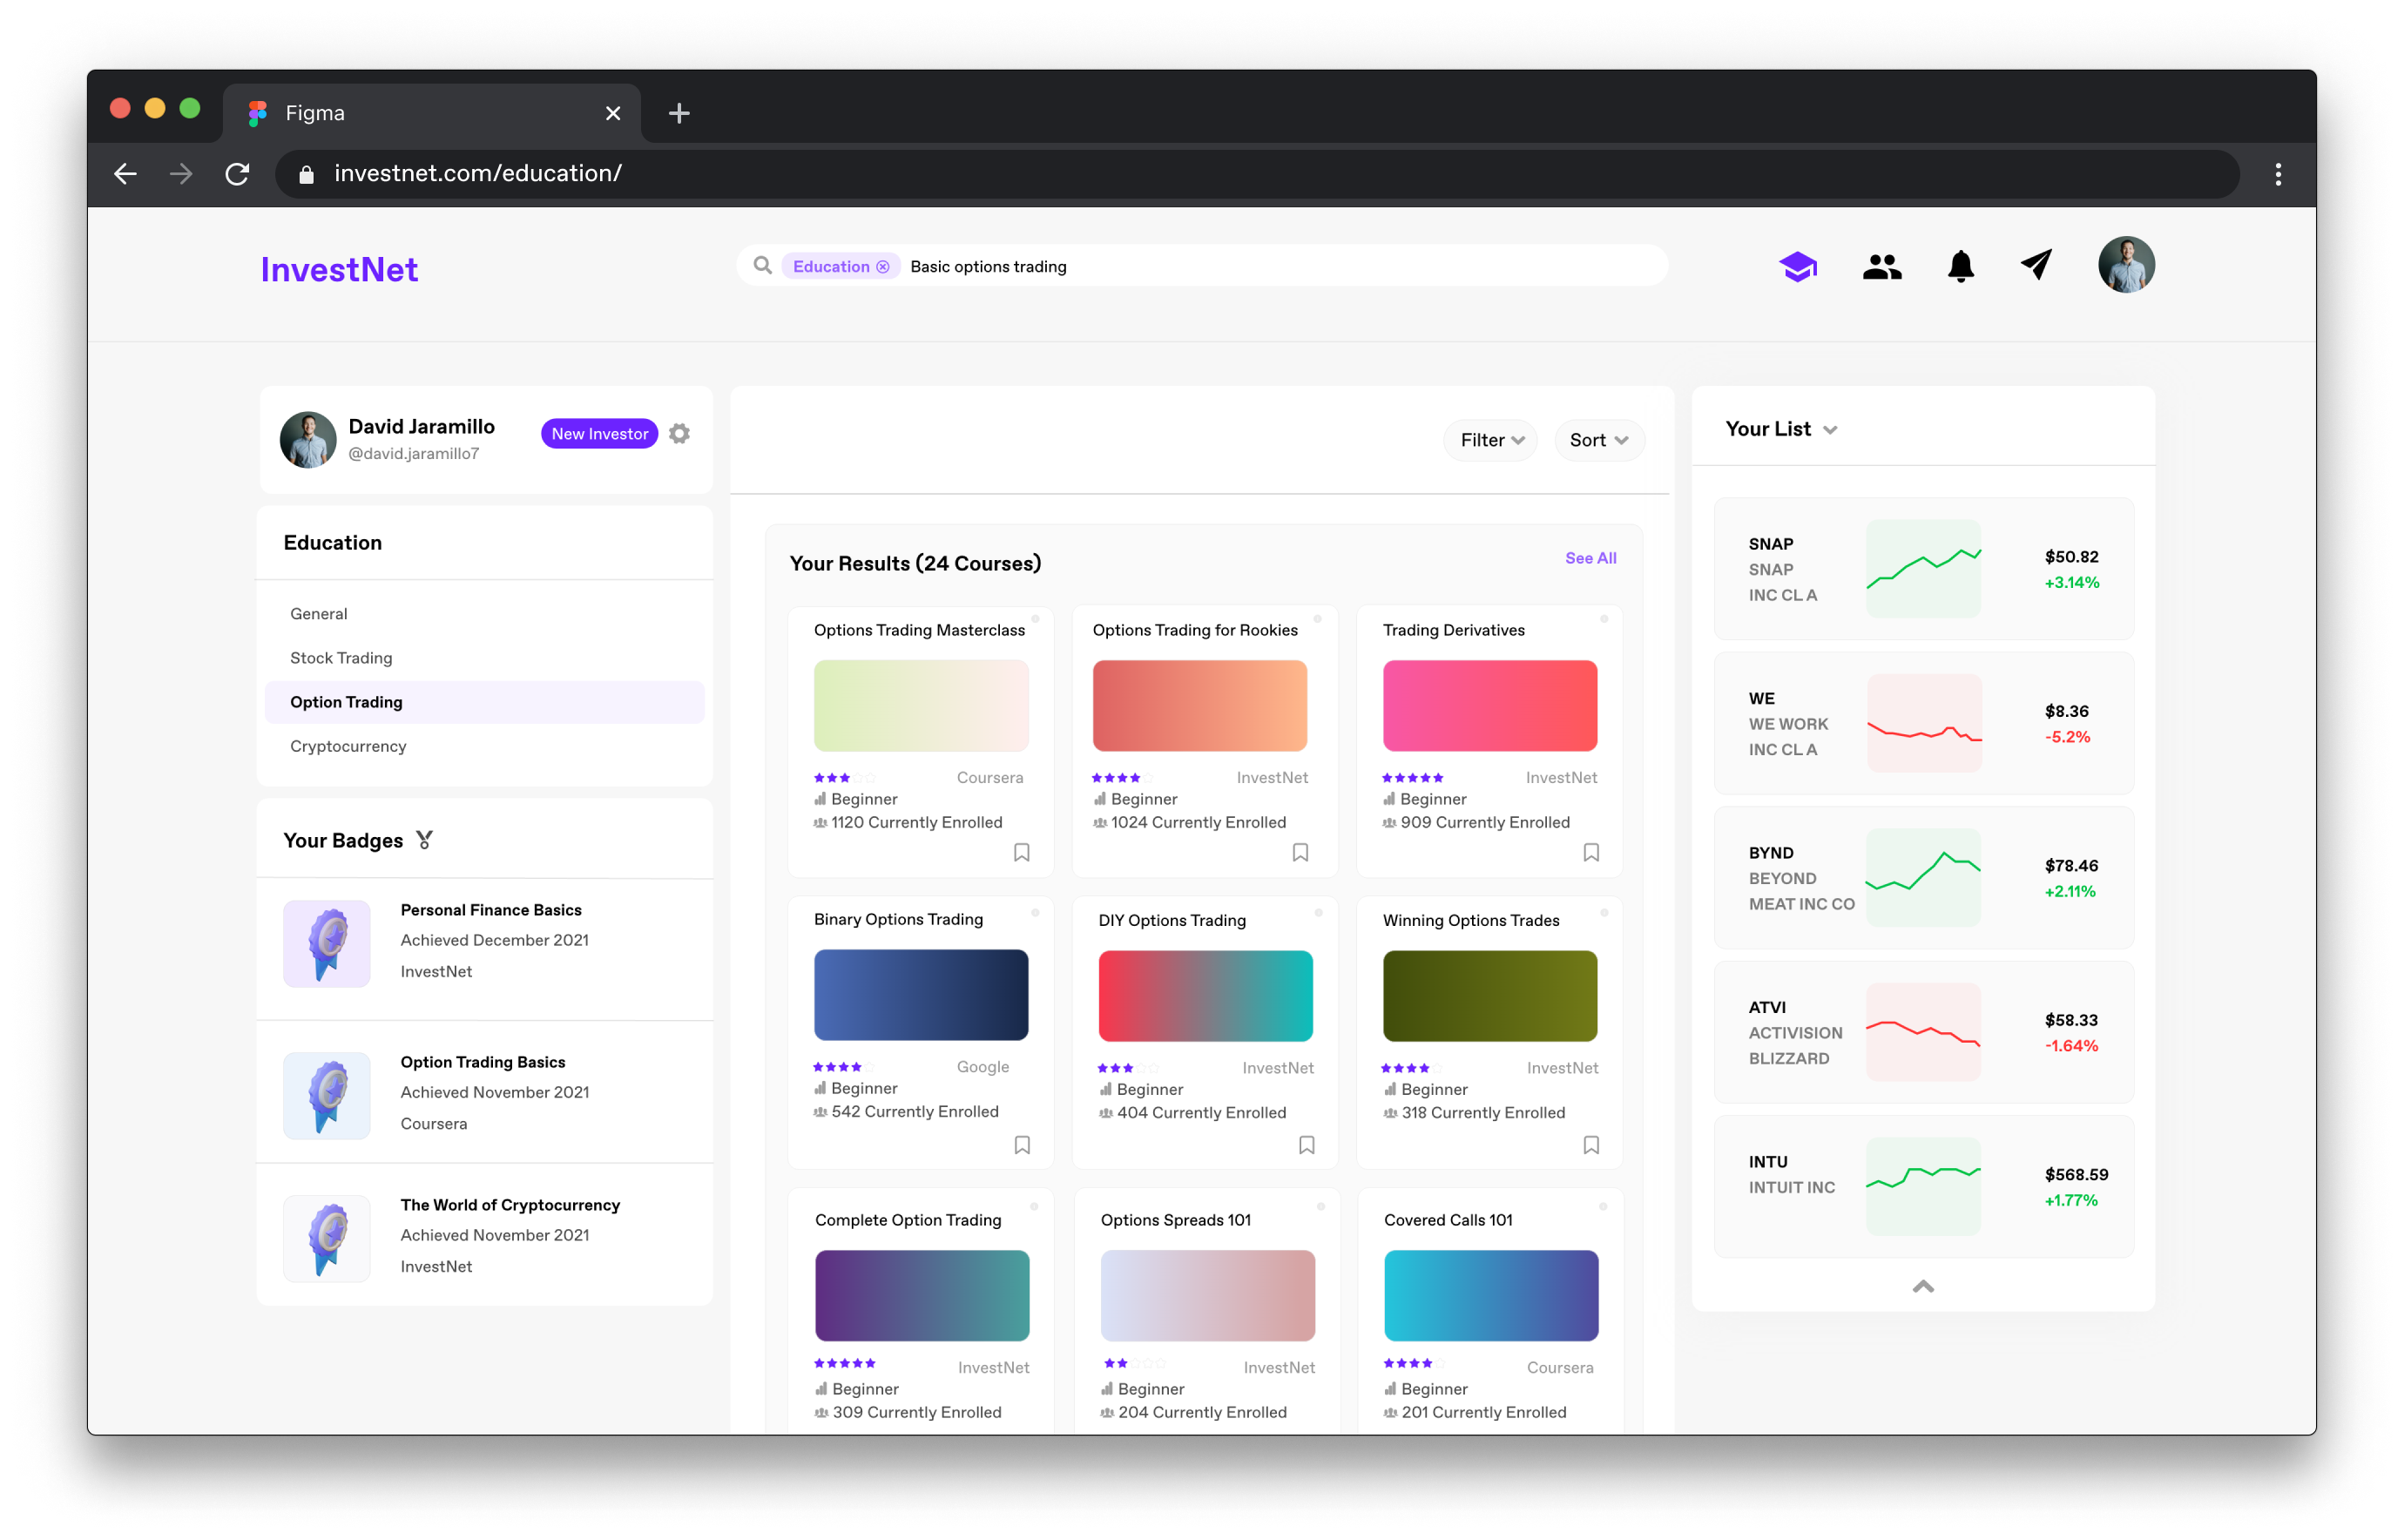
Task: Go back with browser back arrow
Action: click(125, 174)
